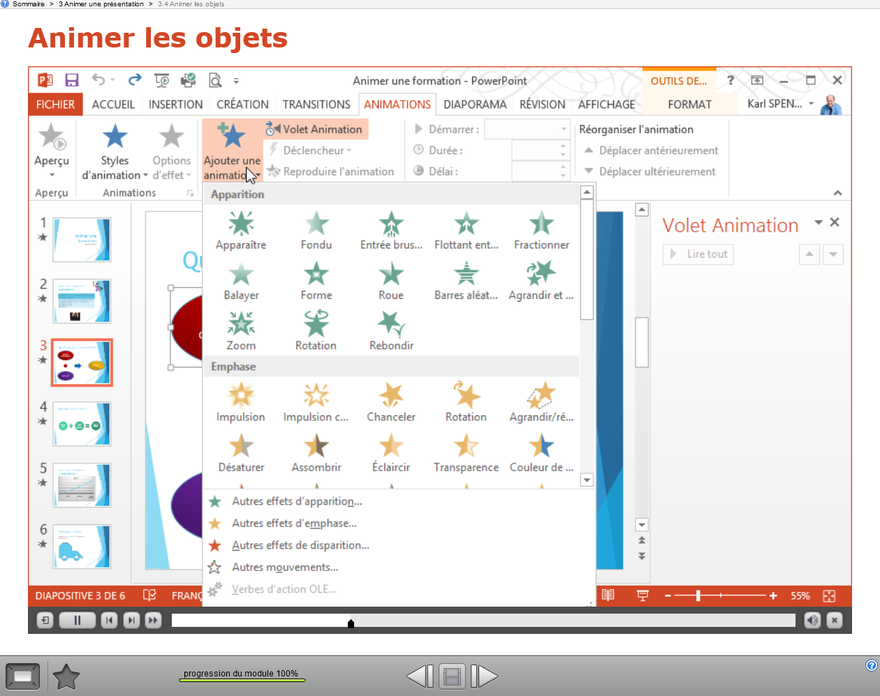Open Autres effets d'apparition...
Screen dimensions: 880x696
pos(296,501)
